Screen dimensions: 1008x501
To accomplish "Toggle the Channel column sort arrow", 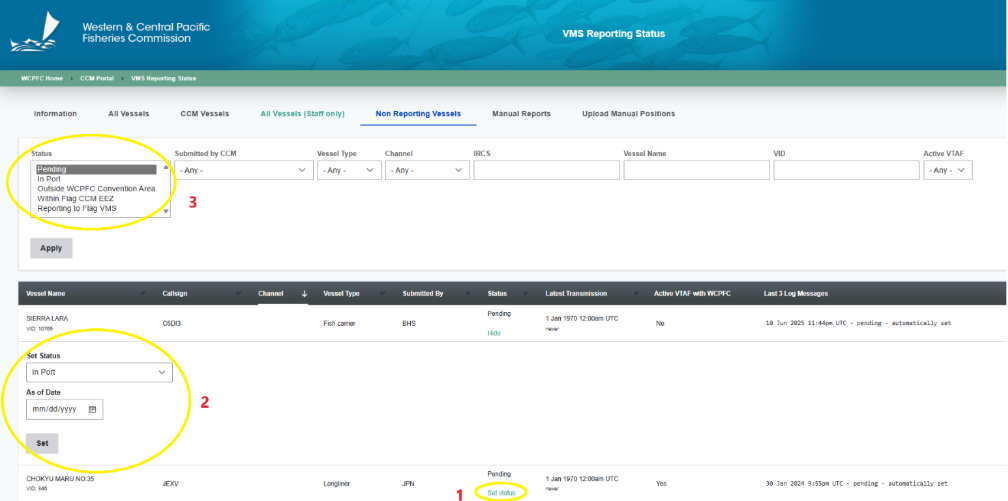I will coord(305,293).
